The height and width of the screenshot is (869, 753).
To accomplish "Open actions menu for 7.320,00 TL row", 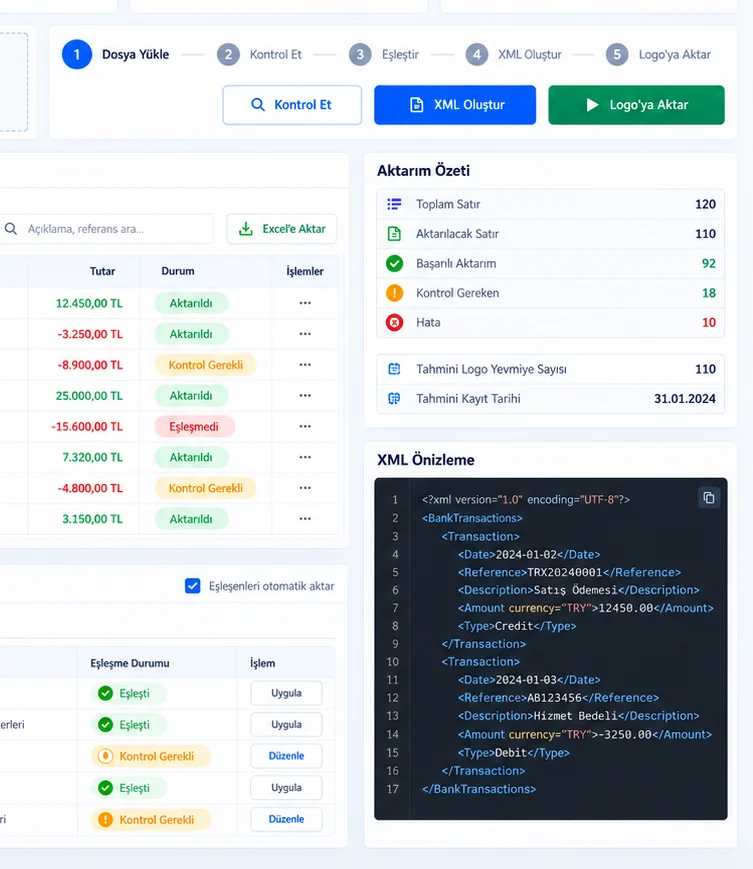I will tap(305, 457).
